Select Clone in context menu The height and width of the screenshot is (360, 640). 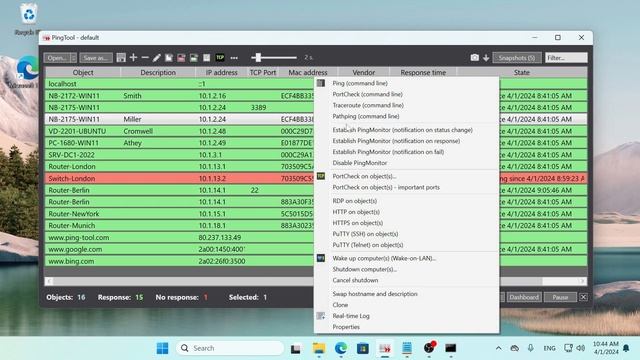coord(340,305)
